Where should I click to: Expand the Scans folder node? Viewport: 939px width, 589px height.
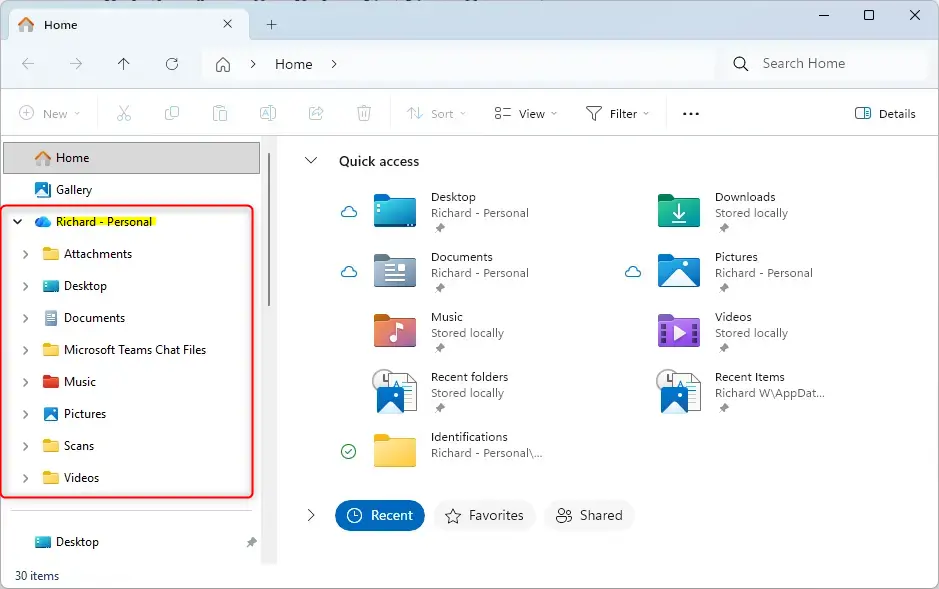click(x=25, y=446)
